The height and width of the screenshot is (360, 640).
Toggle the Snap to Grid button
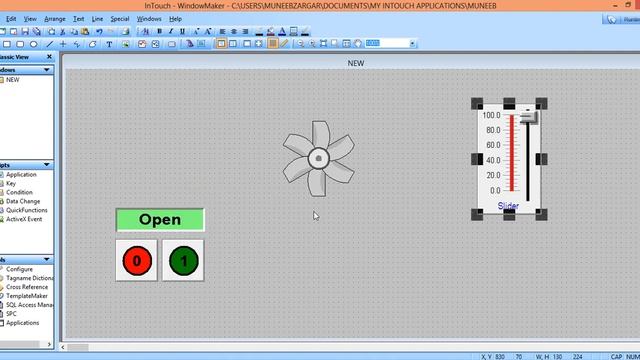point(273,44)
